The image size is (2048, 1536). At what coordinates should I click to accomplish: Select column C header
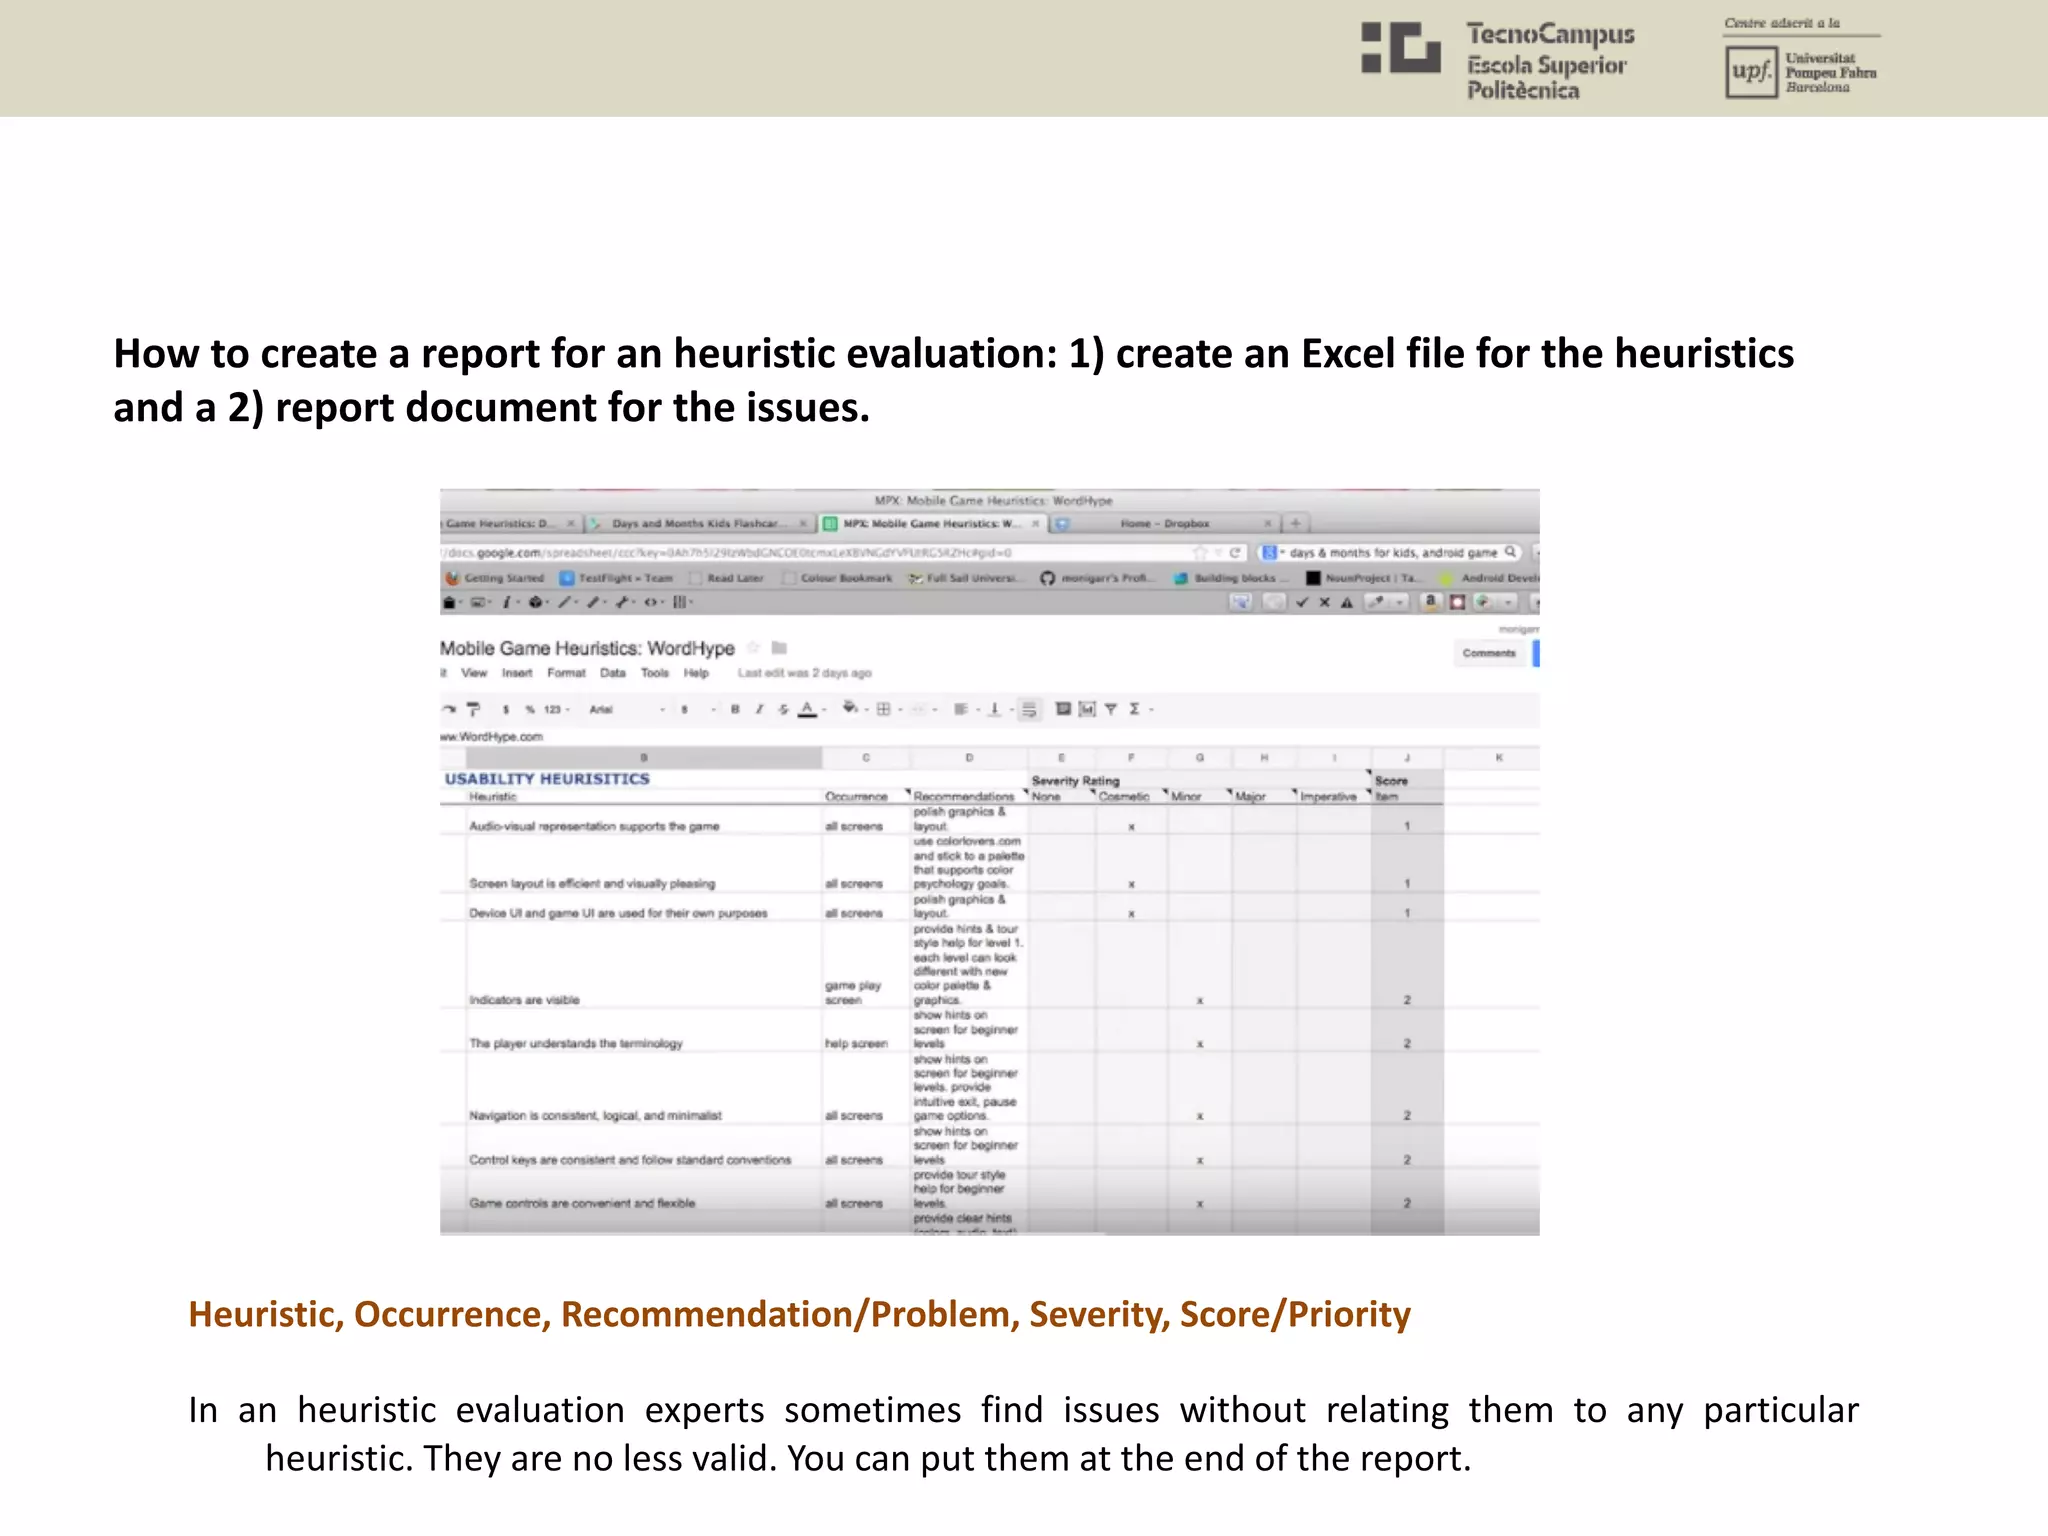click(x=866, y=758)
